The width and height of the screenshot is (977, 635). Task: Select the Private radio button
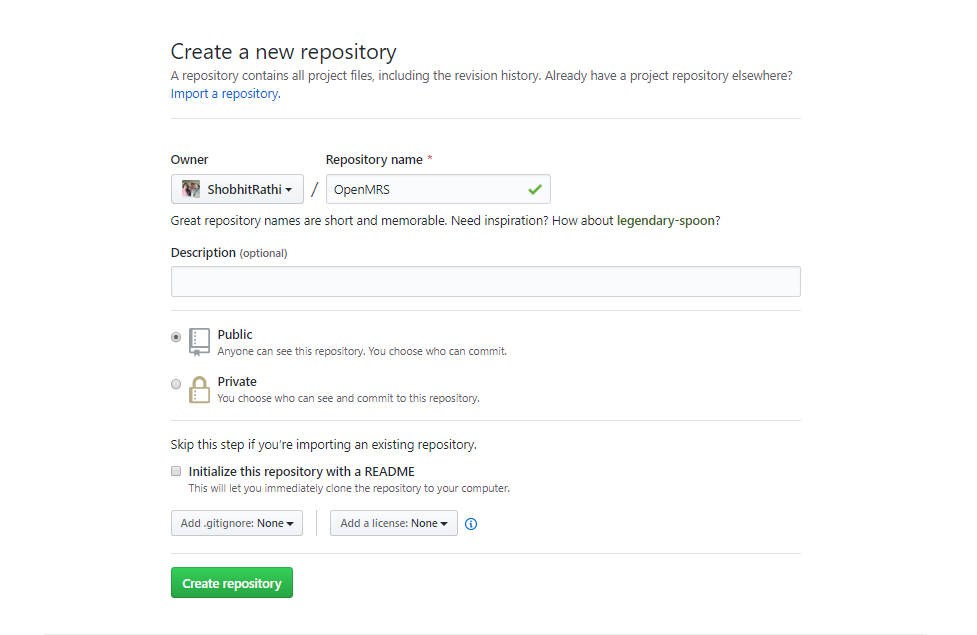(x=176, y=384)
